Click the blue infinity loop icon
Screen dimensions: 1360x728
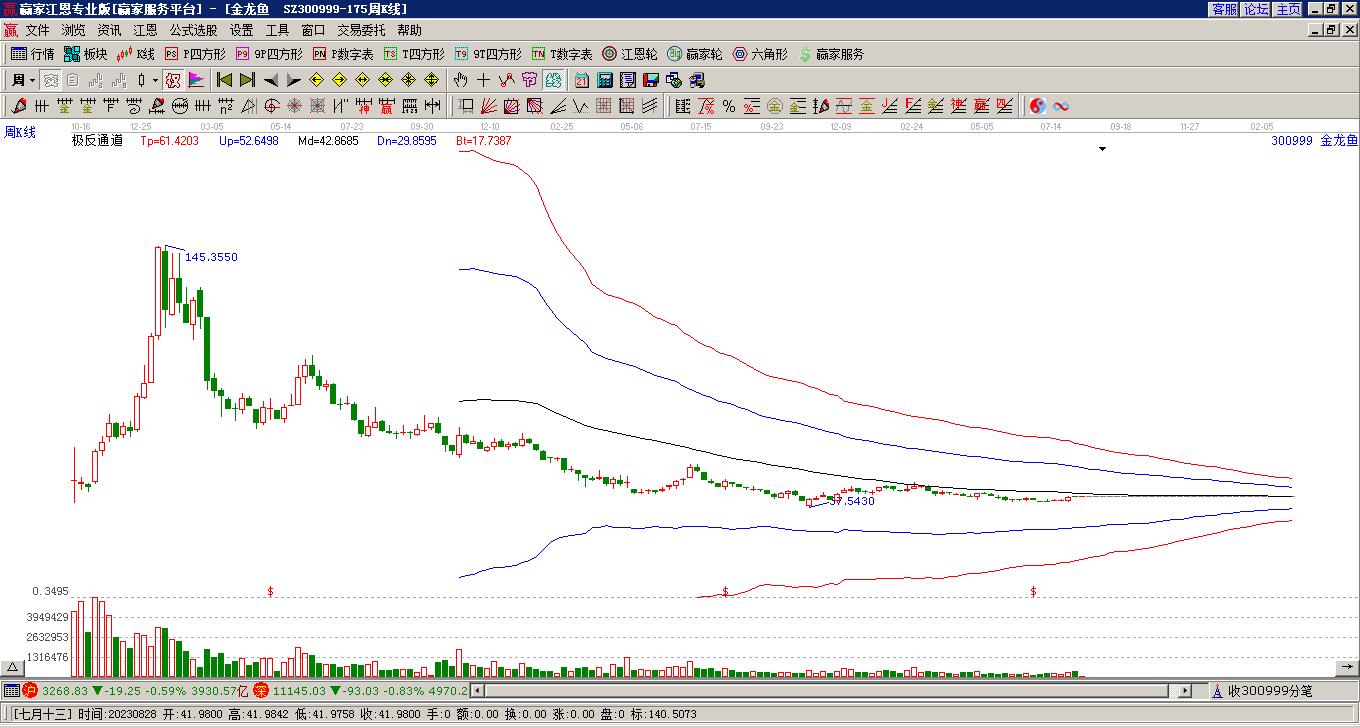tap(1061, 106)
